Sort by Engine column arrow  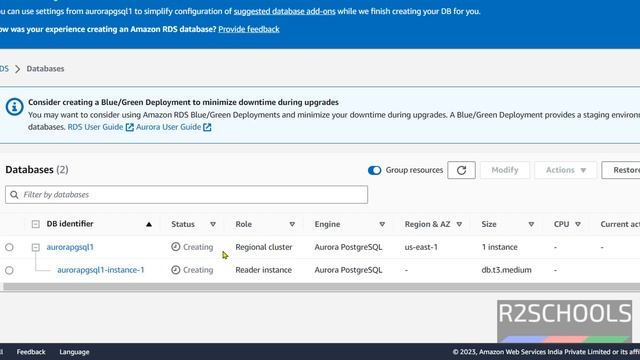382,224
